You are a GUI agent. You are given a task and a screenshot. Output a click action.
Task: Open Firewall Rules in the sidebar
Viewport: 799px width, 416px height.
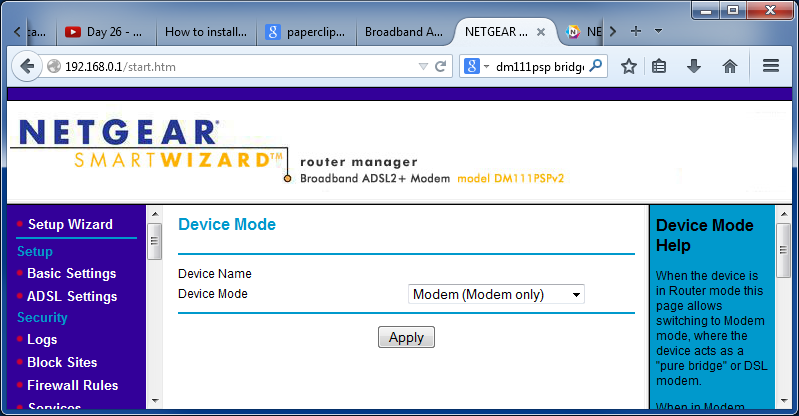72,385
